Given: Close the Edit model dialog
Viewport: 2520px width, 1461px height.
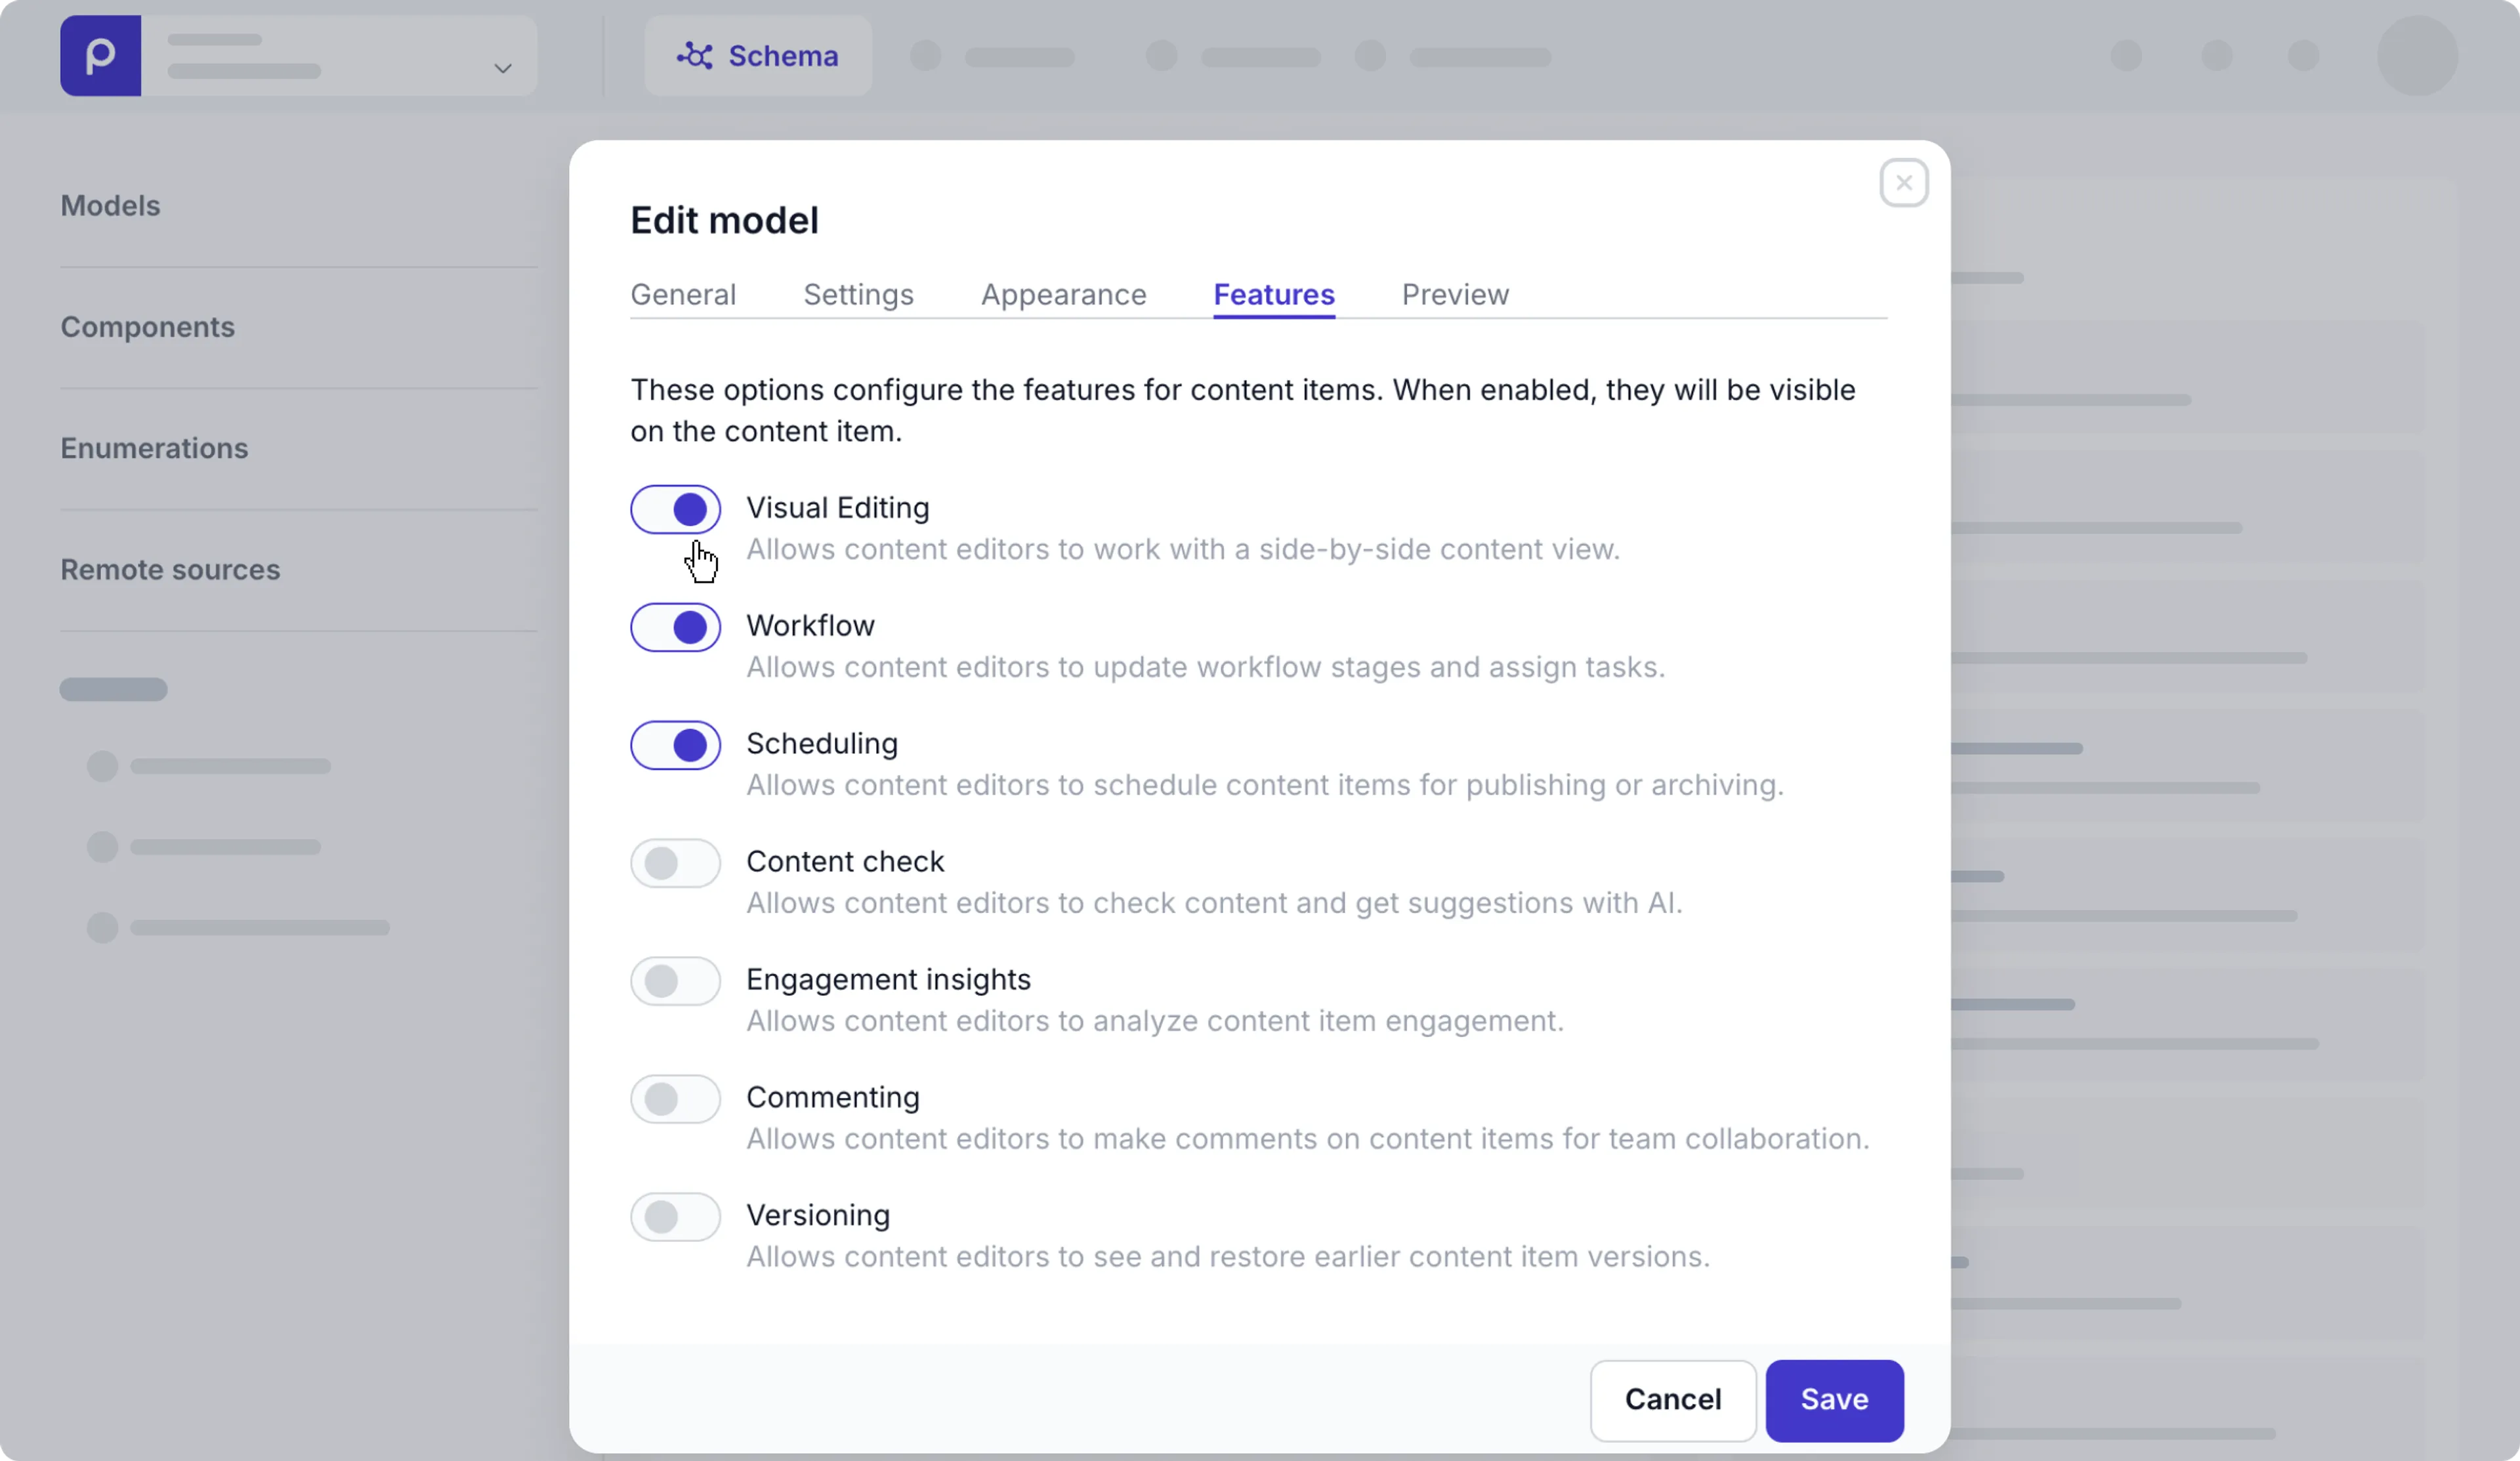Looking at the screenshot, I should tap(1903, 182).
